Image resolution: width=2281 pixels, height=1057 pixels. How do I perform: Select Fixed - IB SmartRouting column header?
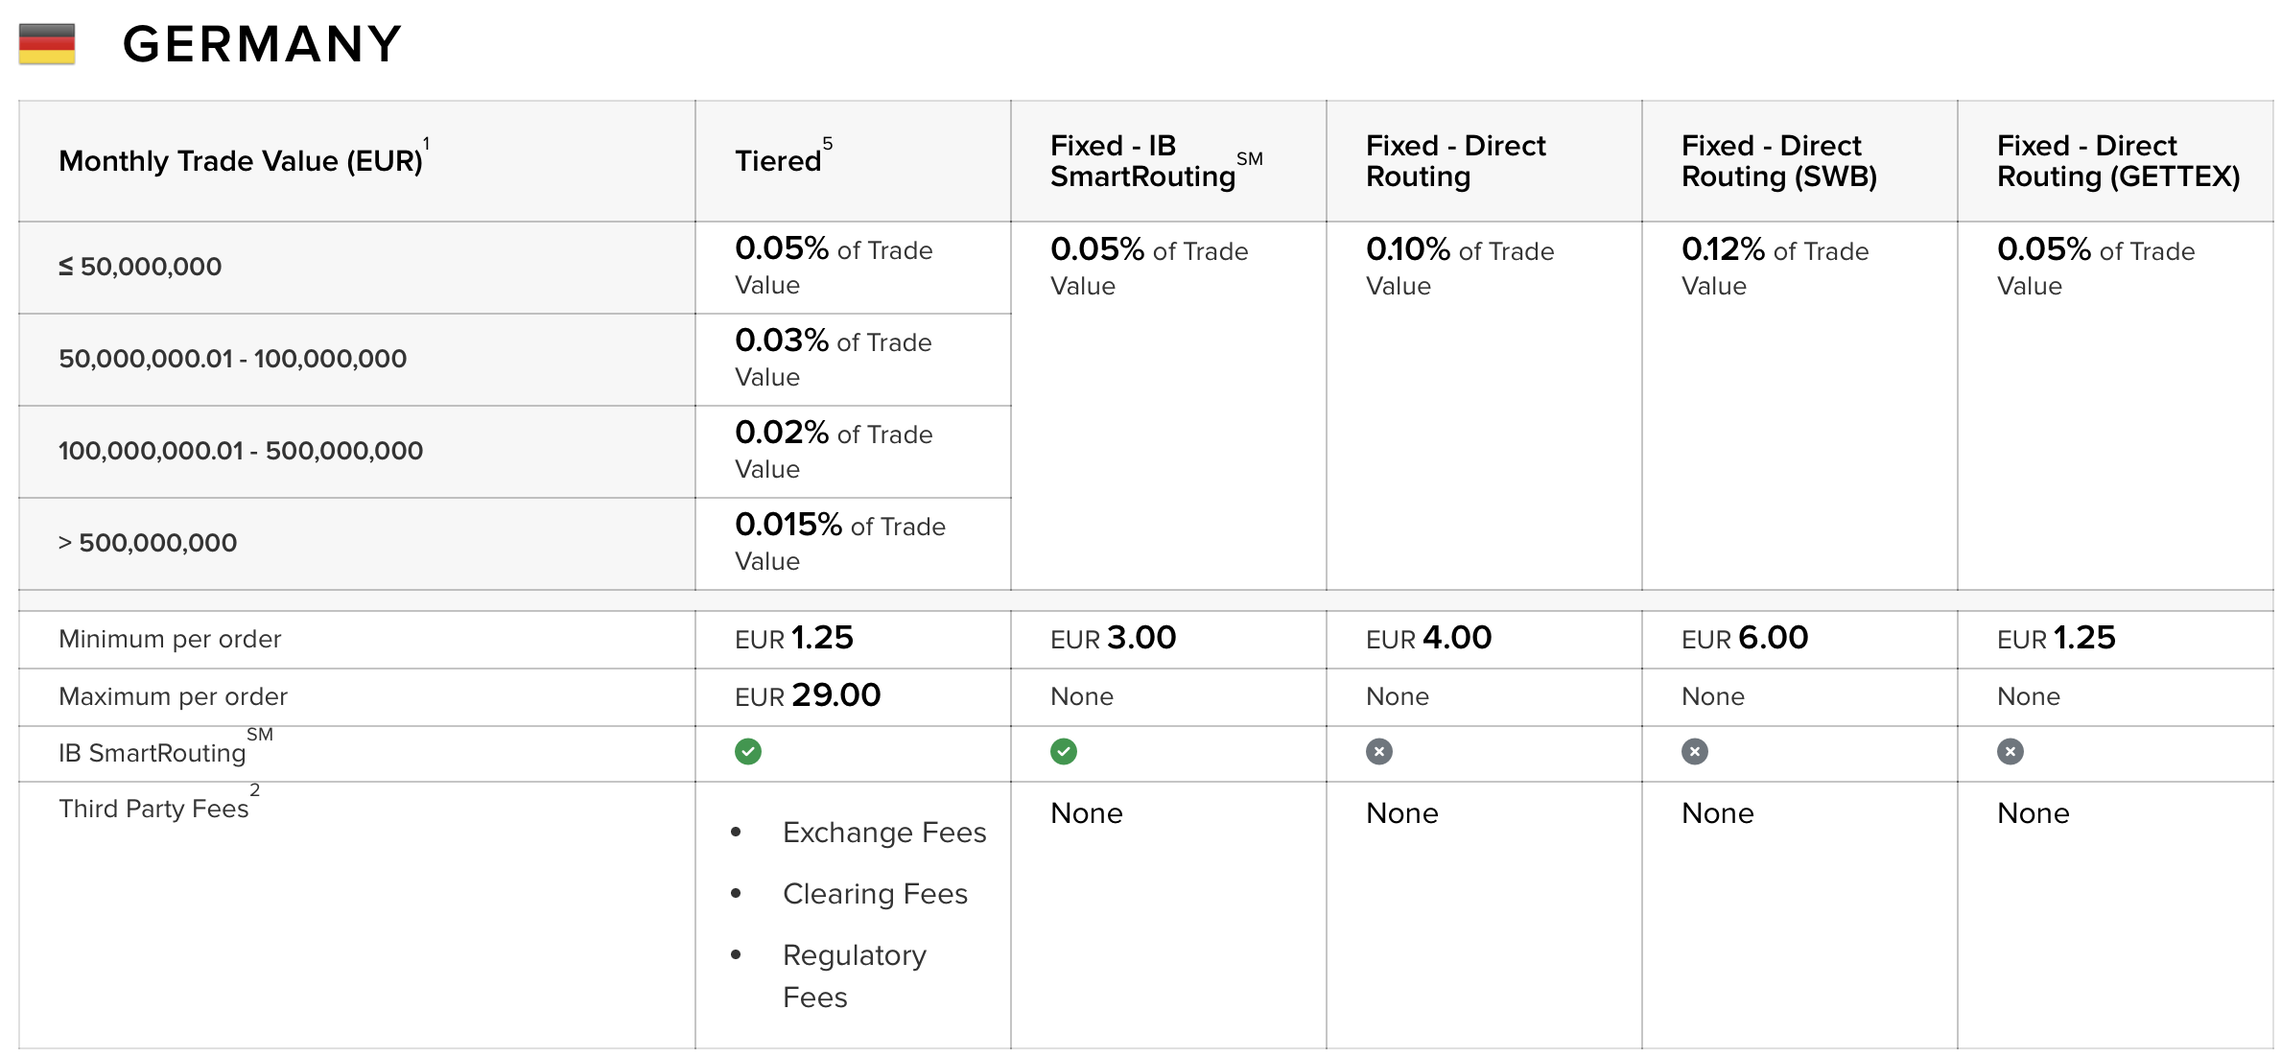tap(1142, 161)
